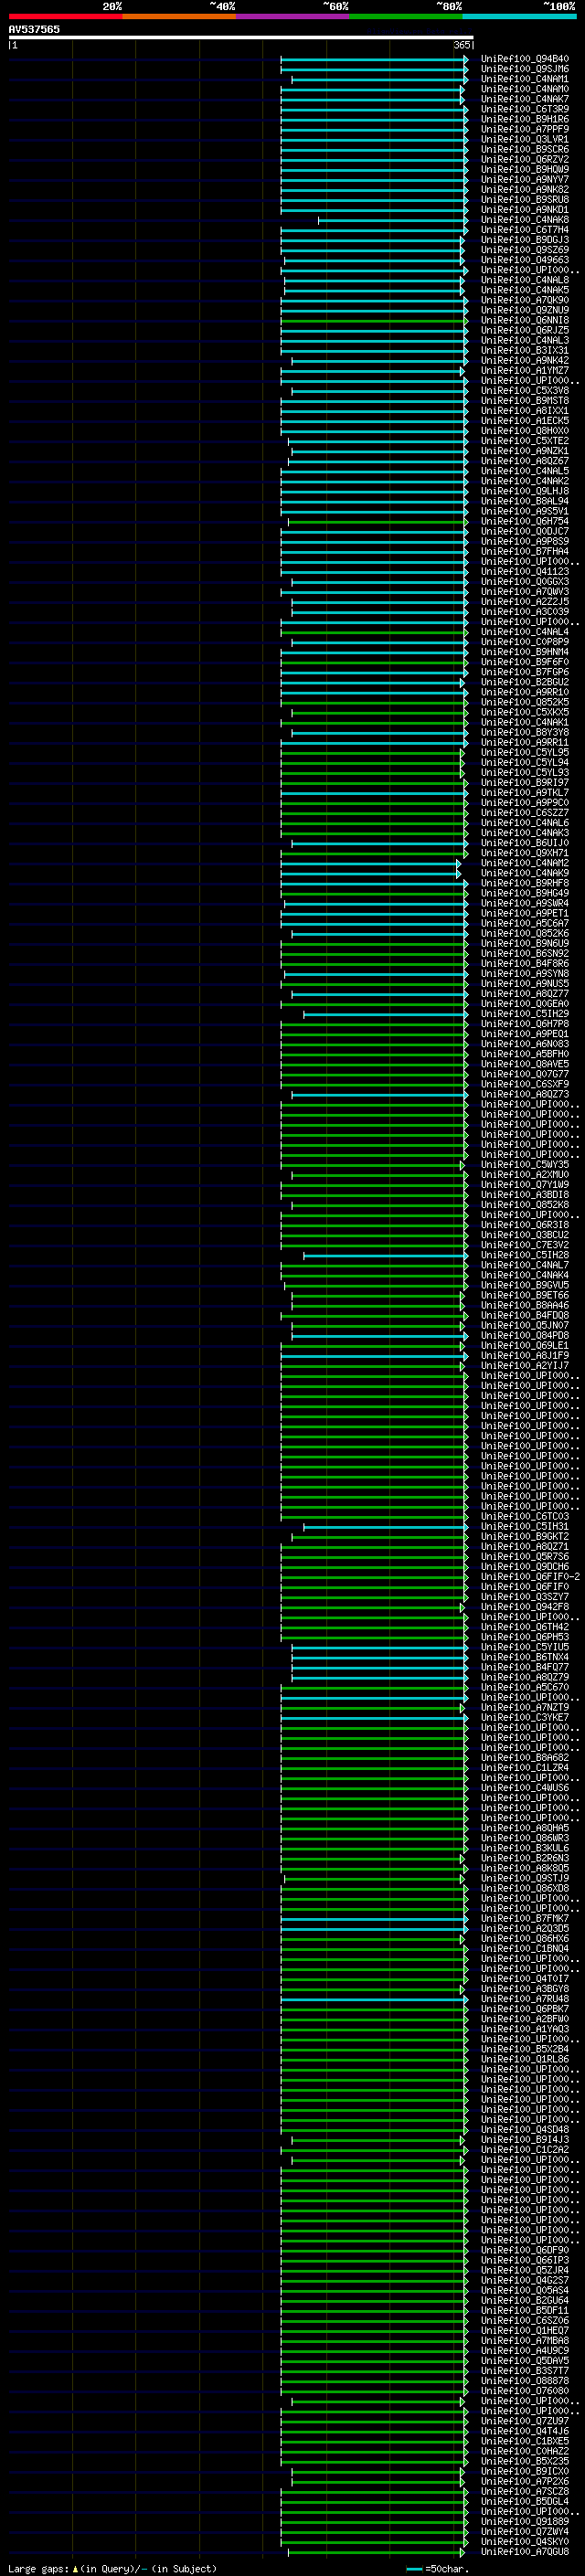Select the UniRef100_Q3LVR1 label
Image resolution: width=585 pixels, height=2576 pixels.
click(524, 139)
